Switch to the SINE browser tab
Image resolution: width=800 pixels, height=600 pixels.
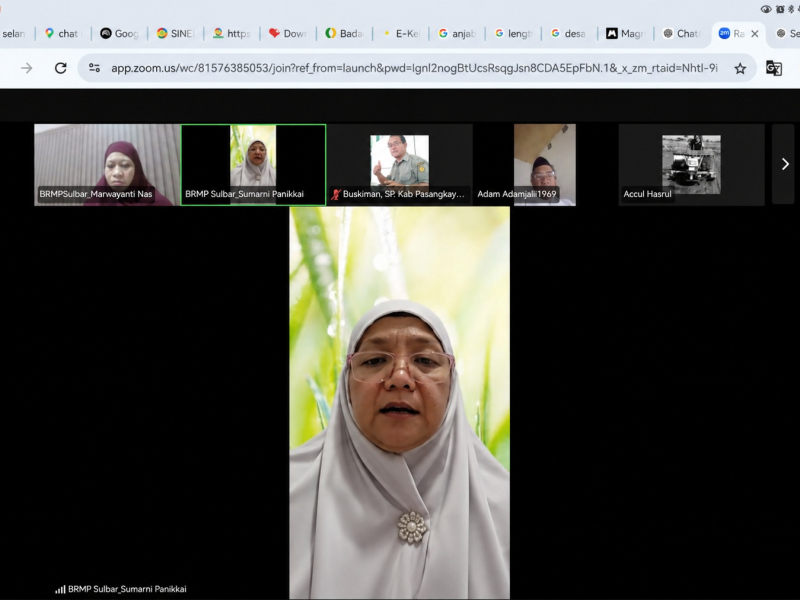[x=176, y=34]
